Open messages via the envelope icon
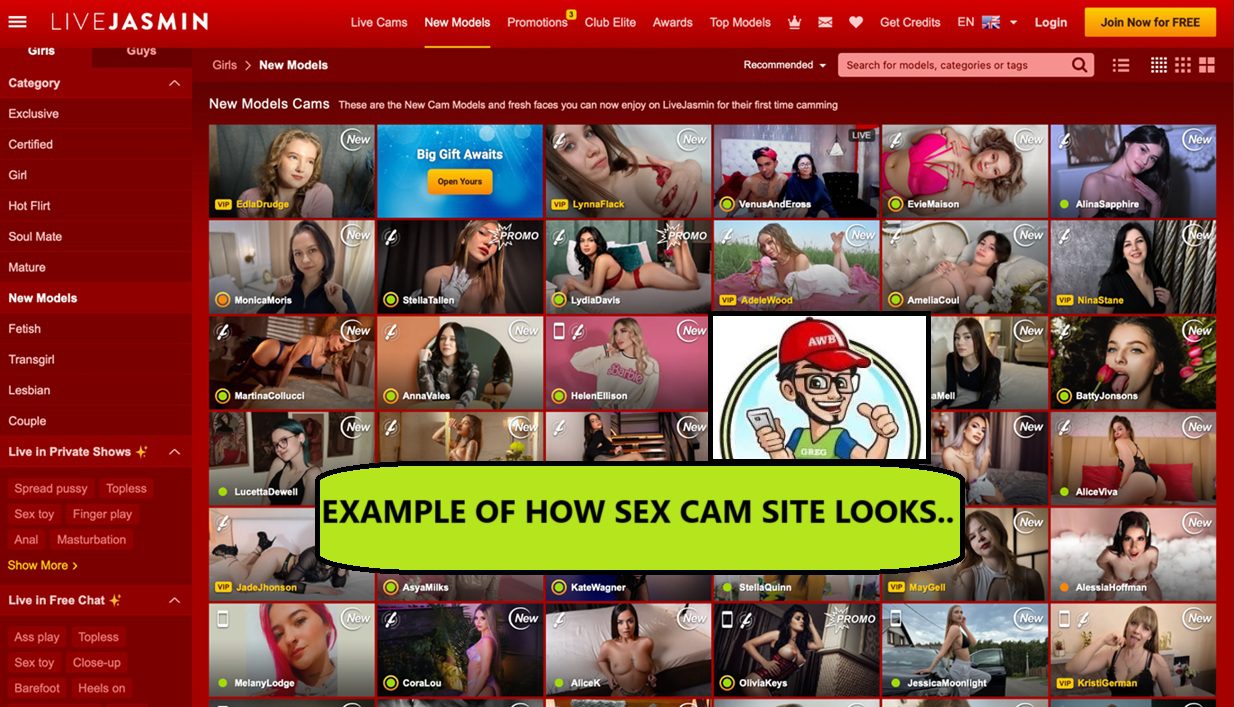Viewport: 1234px width, 707px height. [825, 22]
